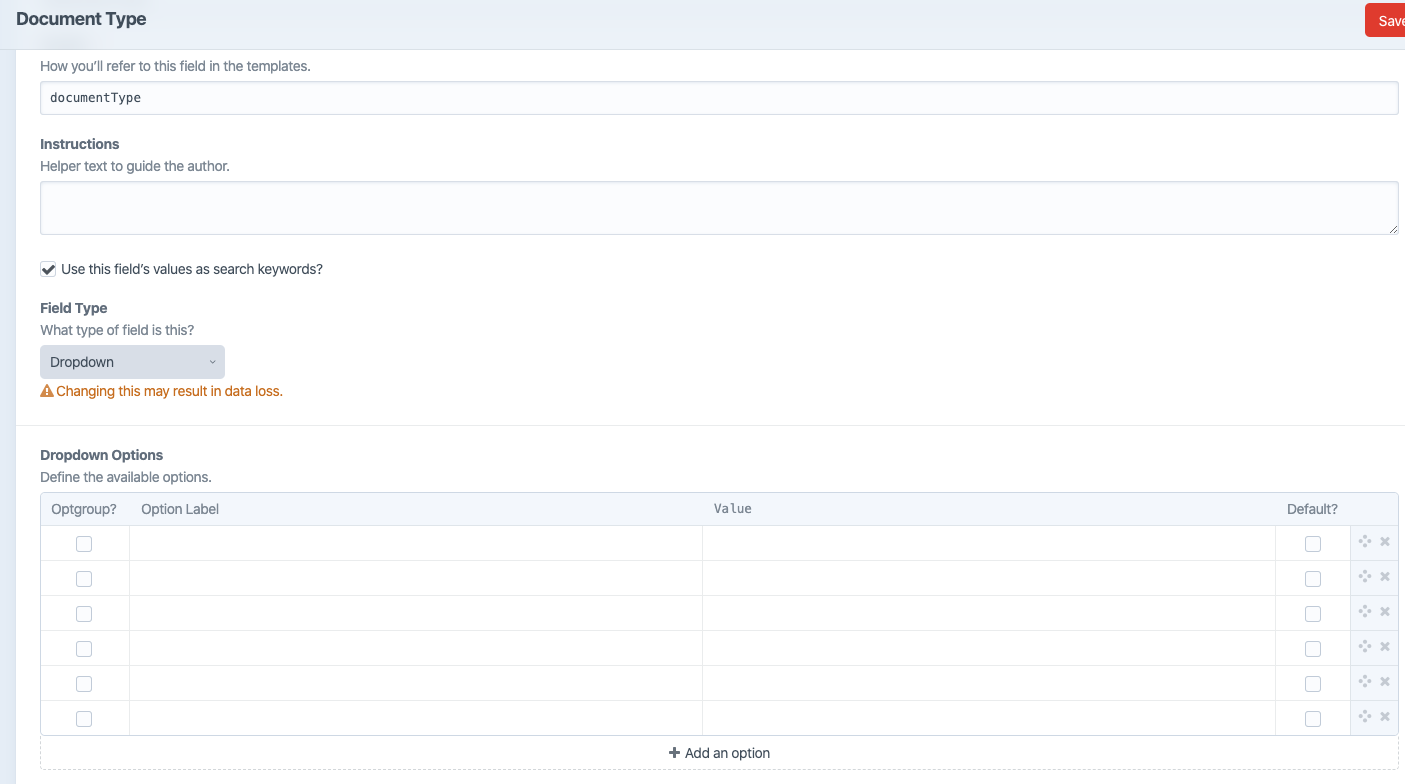Viewport: 1405px width, 784px height.
Task: Open the Field Type dropdown
Action: tap(132, 361)
